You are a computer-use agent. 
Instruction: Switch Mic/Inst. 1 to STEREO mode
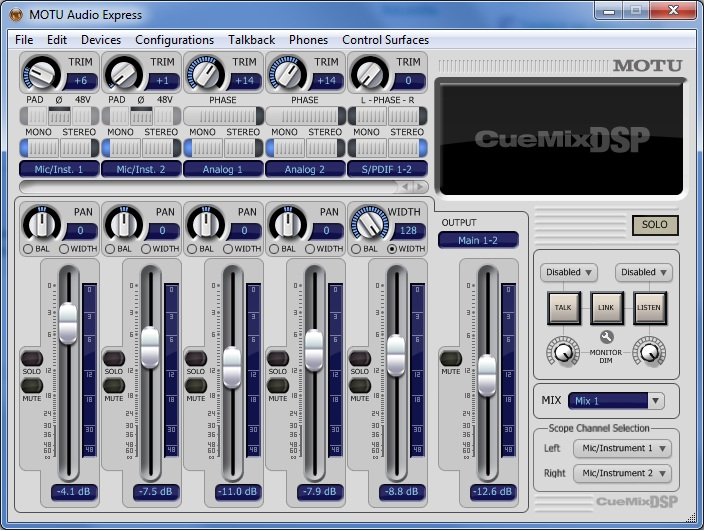(79, 148)
